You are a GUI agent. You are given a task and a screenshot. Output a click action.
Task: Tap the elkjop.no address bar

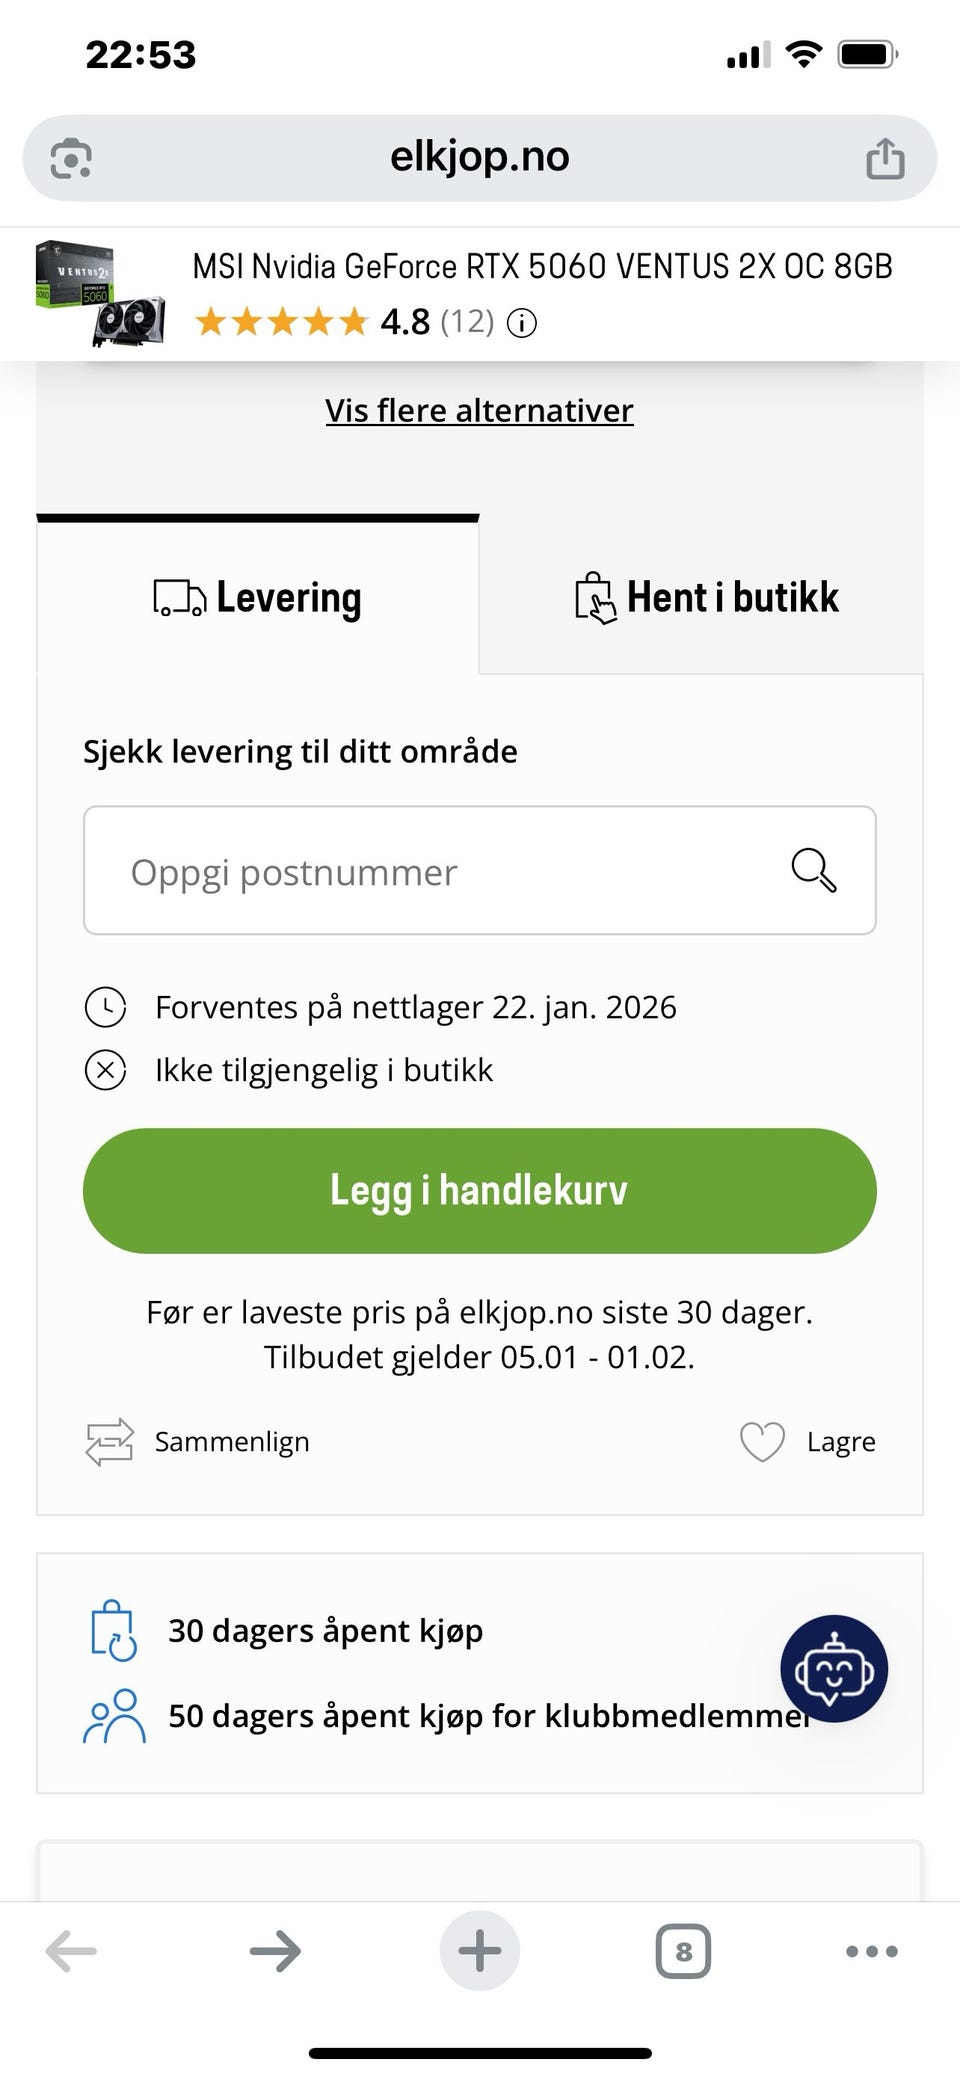479,157
